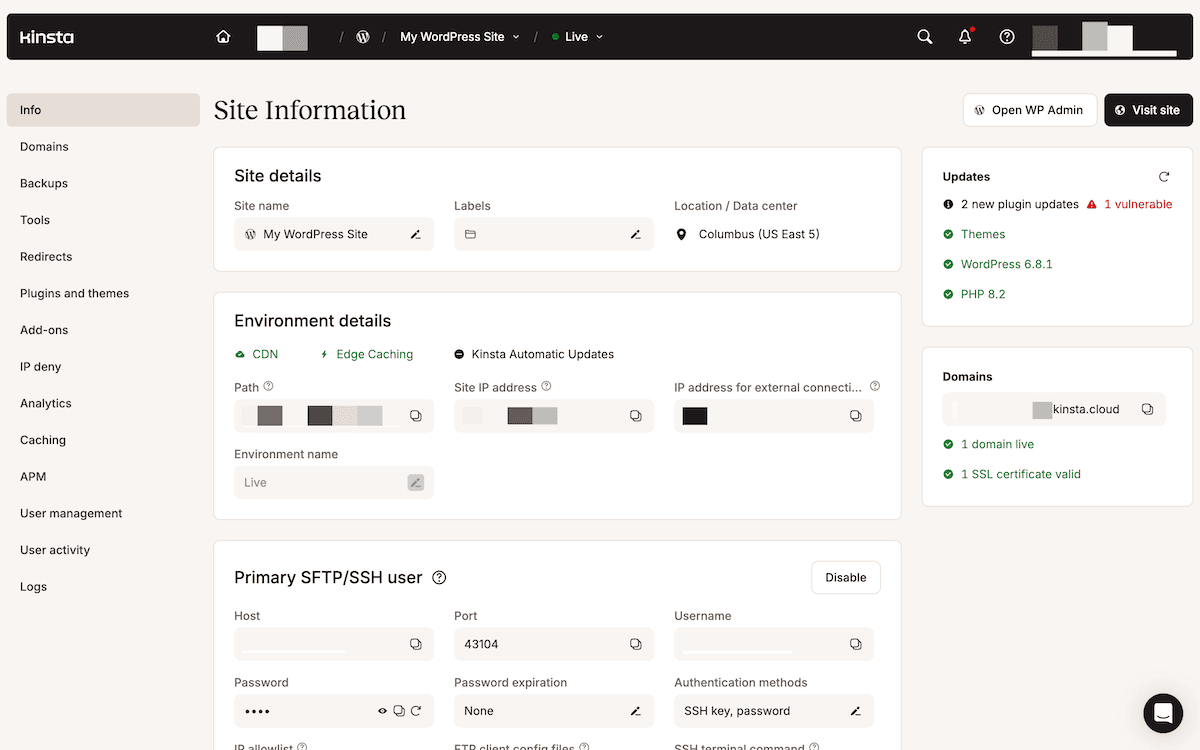1200x750 pixels.
Task: Copy the Site IP address
Action: pos(635,416)
